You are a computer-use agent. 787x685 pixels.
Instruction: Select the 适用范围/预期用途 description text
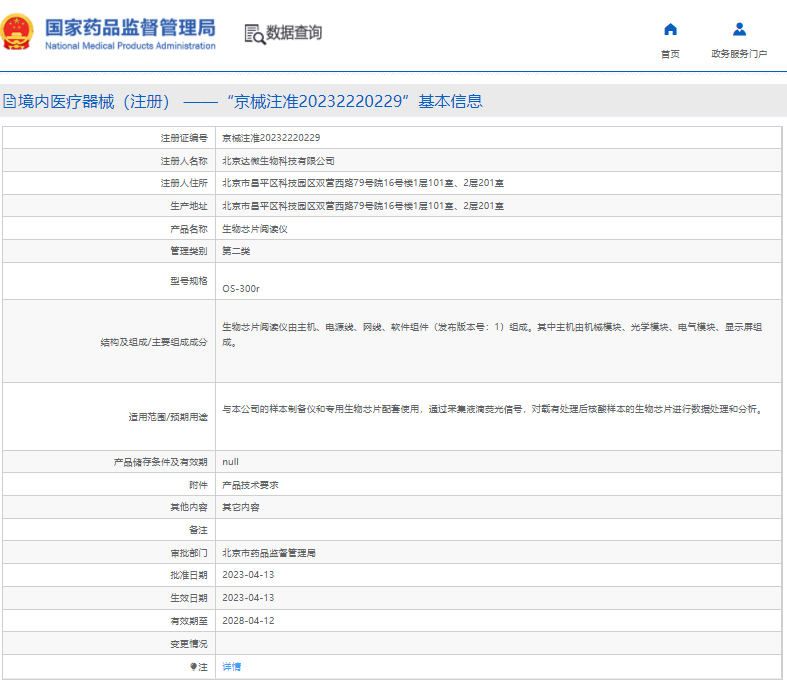coord(493,409)
